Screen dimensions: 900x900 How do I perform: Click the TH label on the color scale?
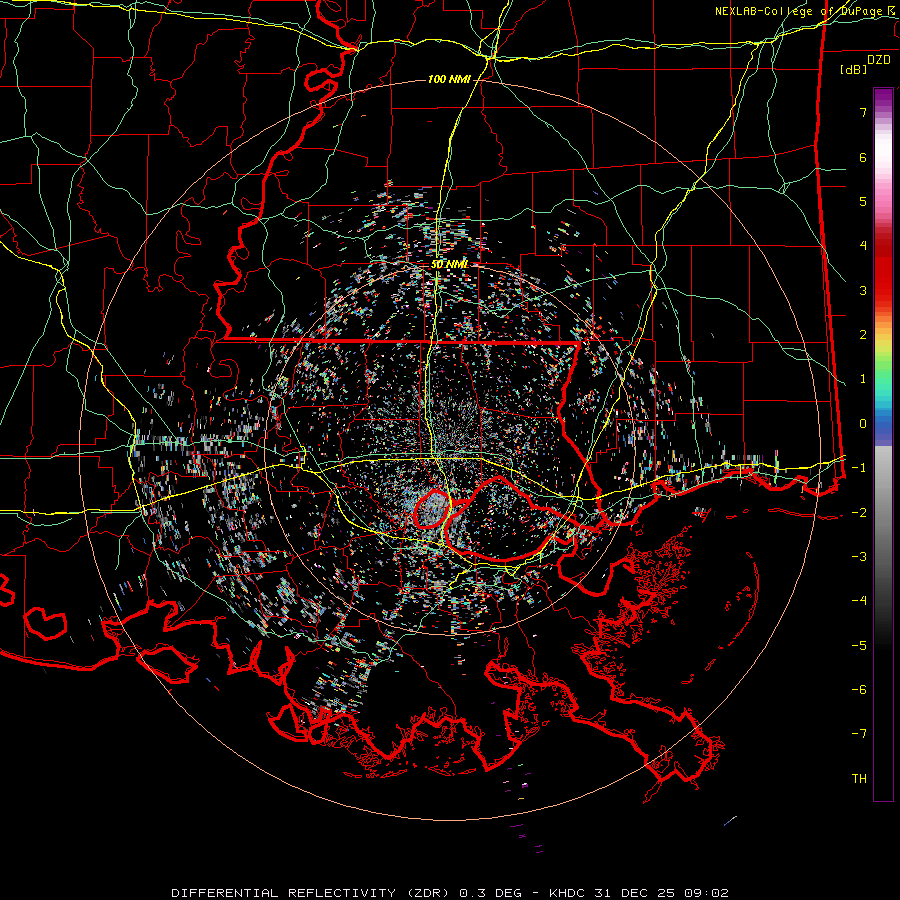tap(859, 779)
